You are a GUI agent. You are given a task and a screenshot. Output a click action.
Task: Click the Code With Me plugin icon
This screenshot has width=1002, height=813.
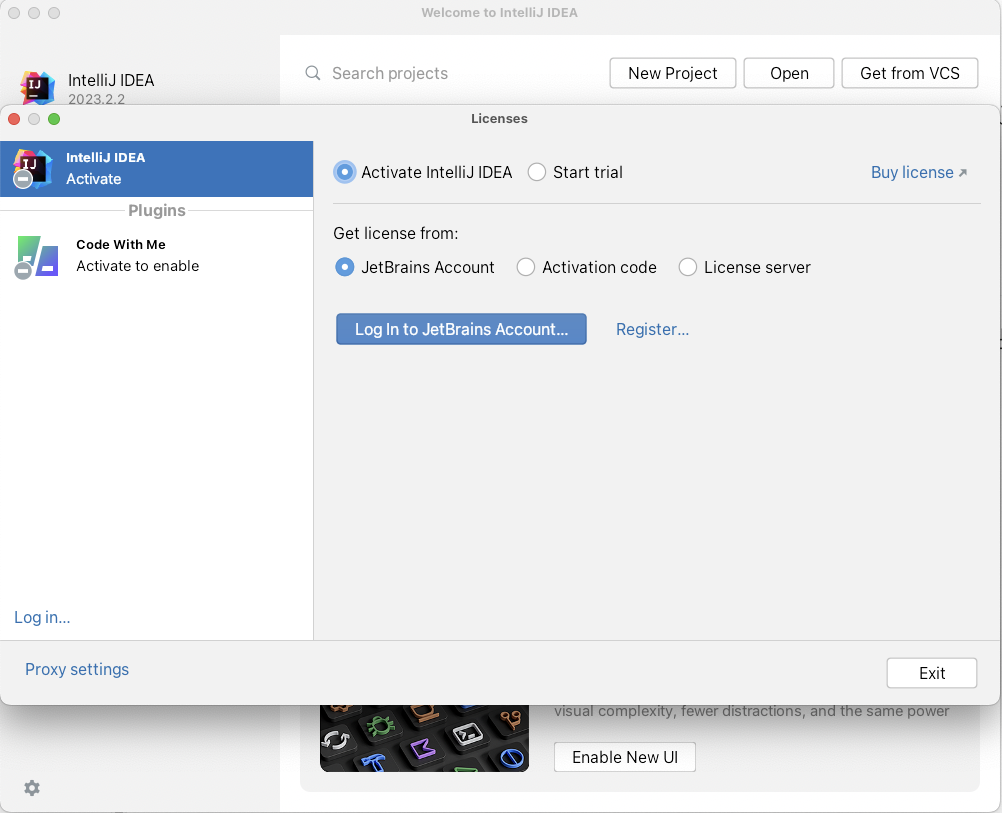[37, 256]
